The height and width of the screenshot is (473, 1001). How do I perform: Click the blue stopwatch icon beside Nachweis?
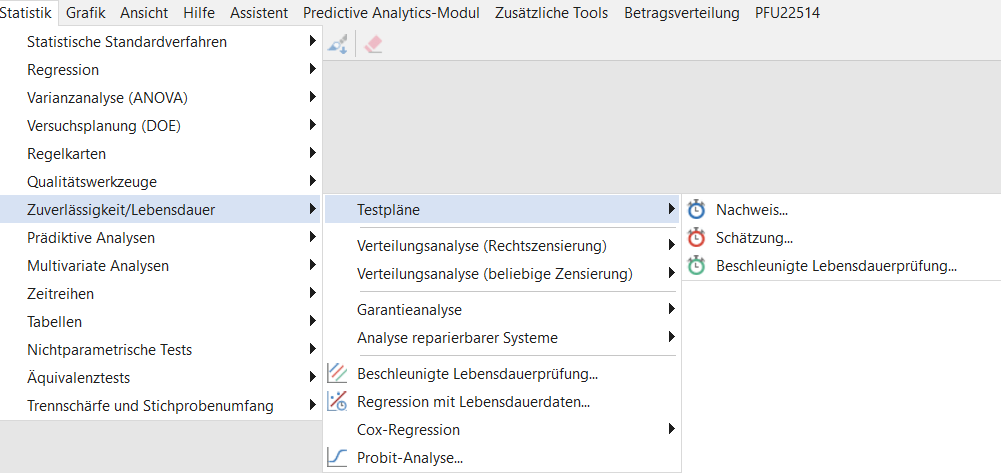pos(696,209)
